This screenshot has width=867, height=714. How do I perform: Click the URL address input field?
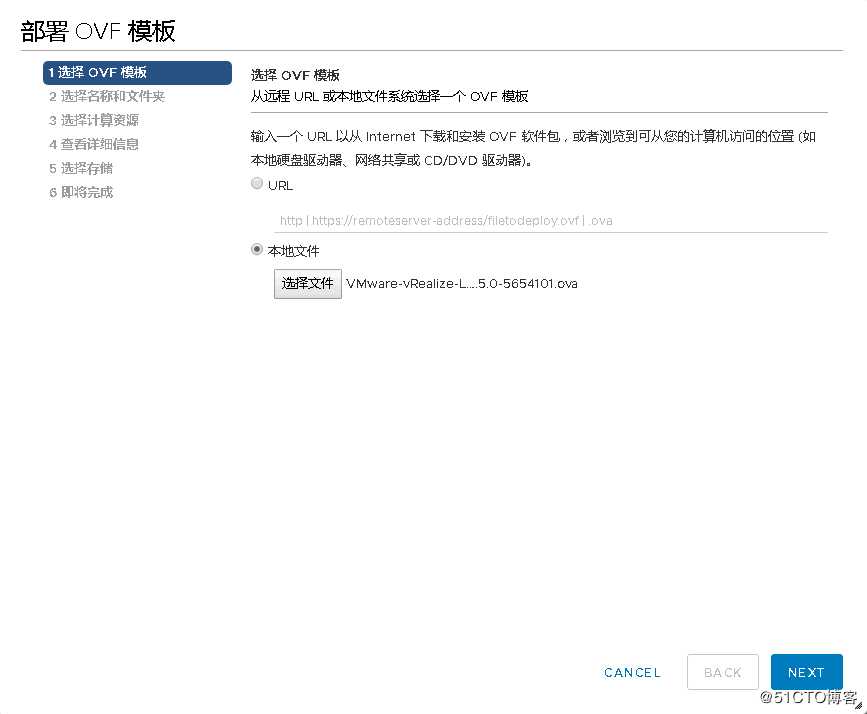click(551, 221)
